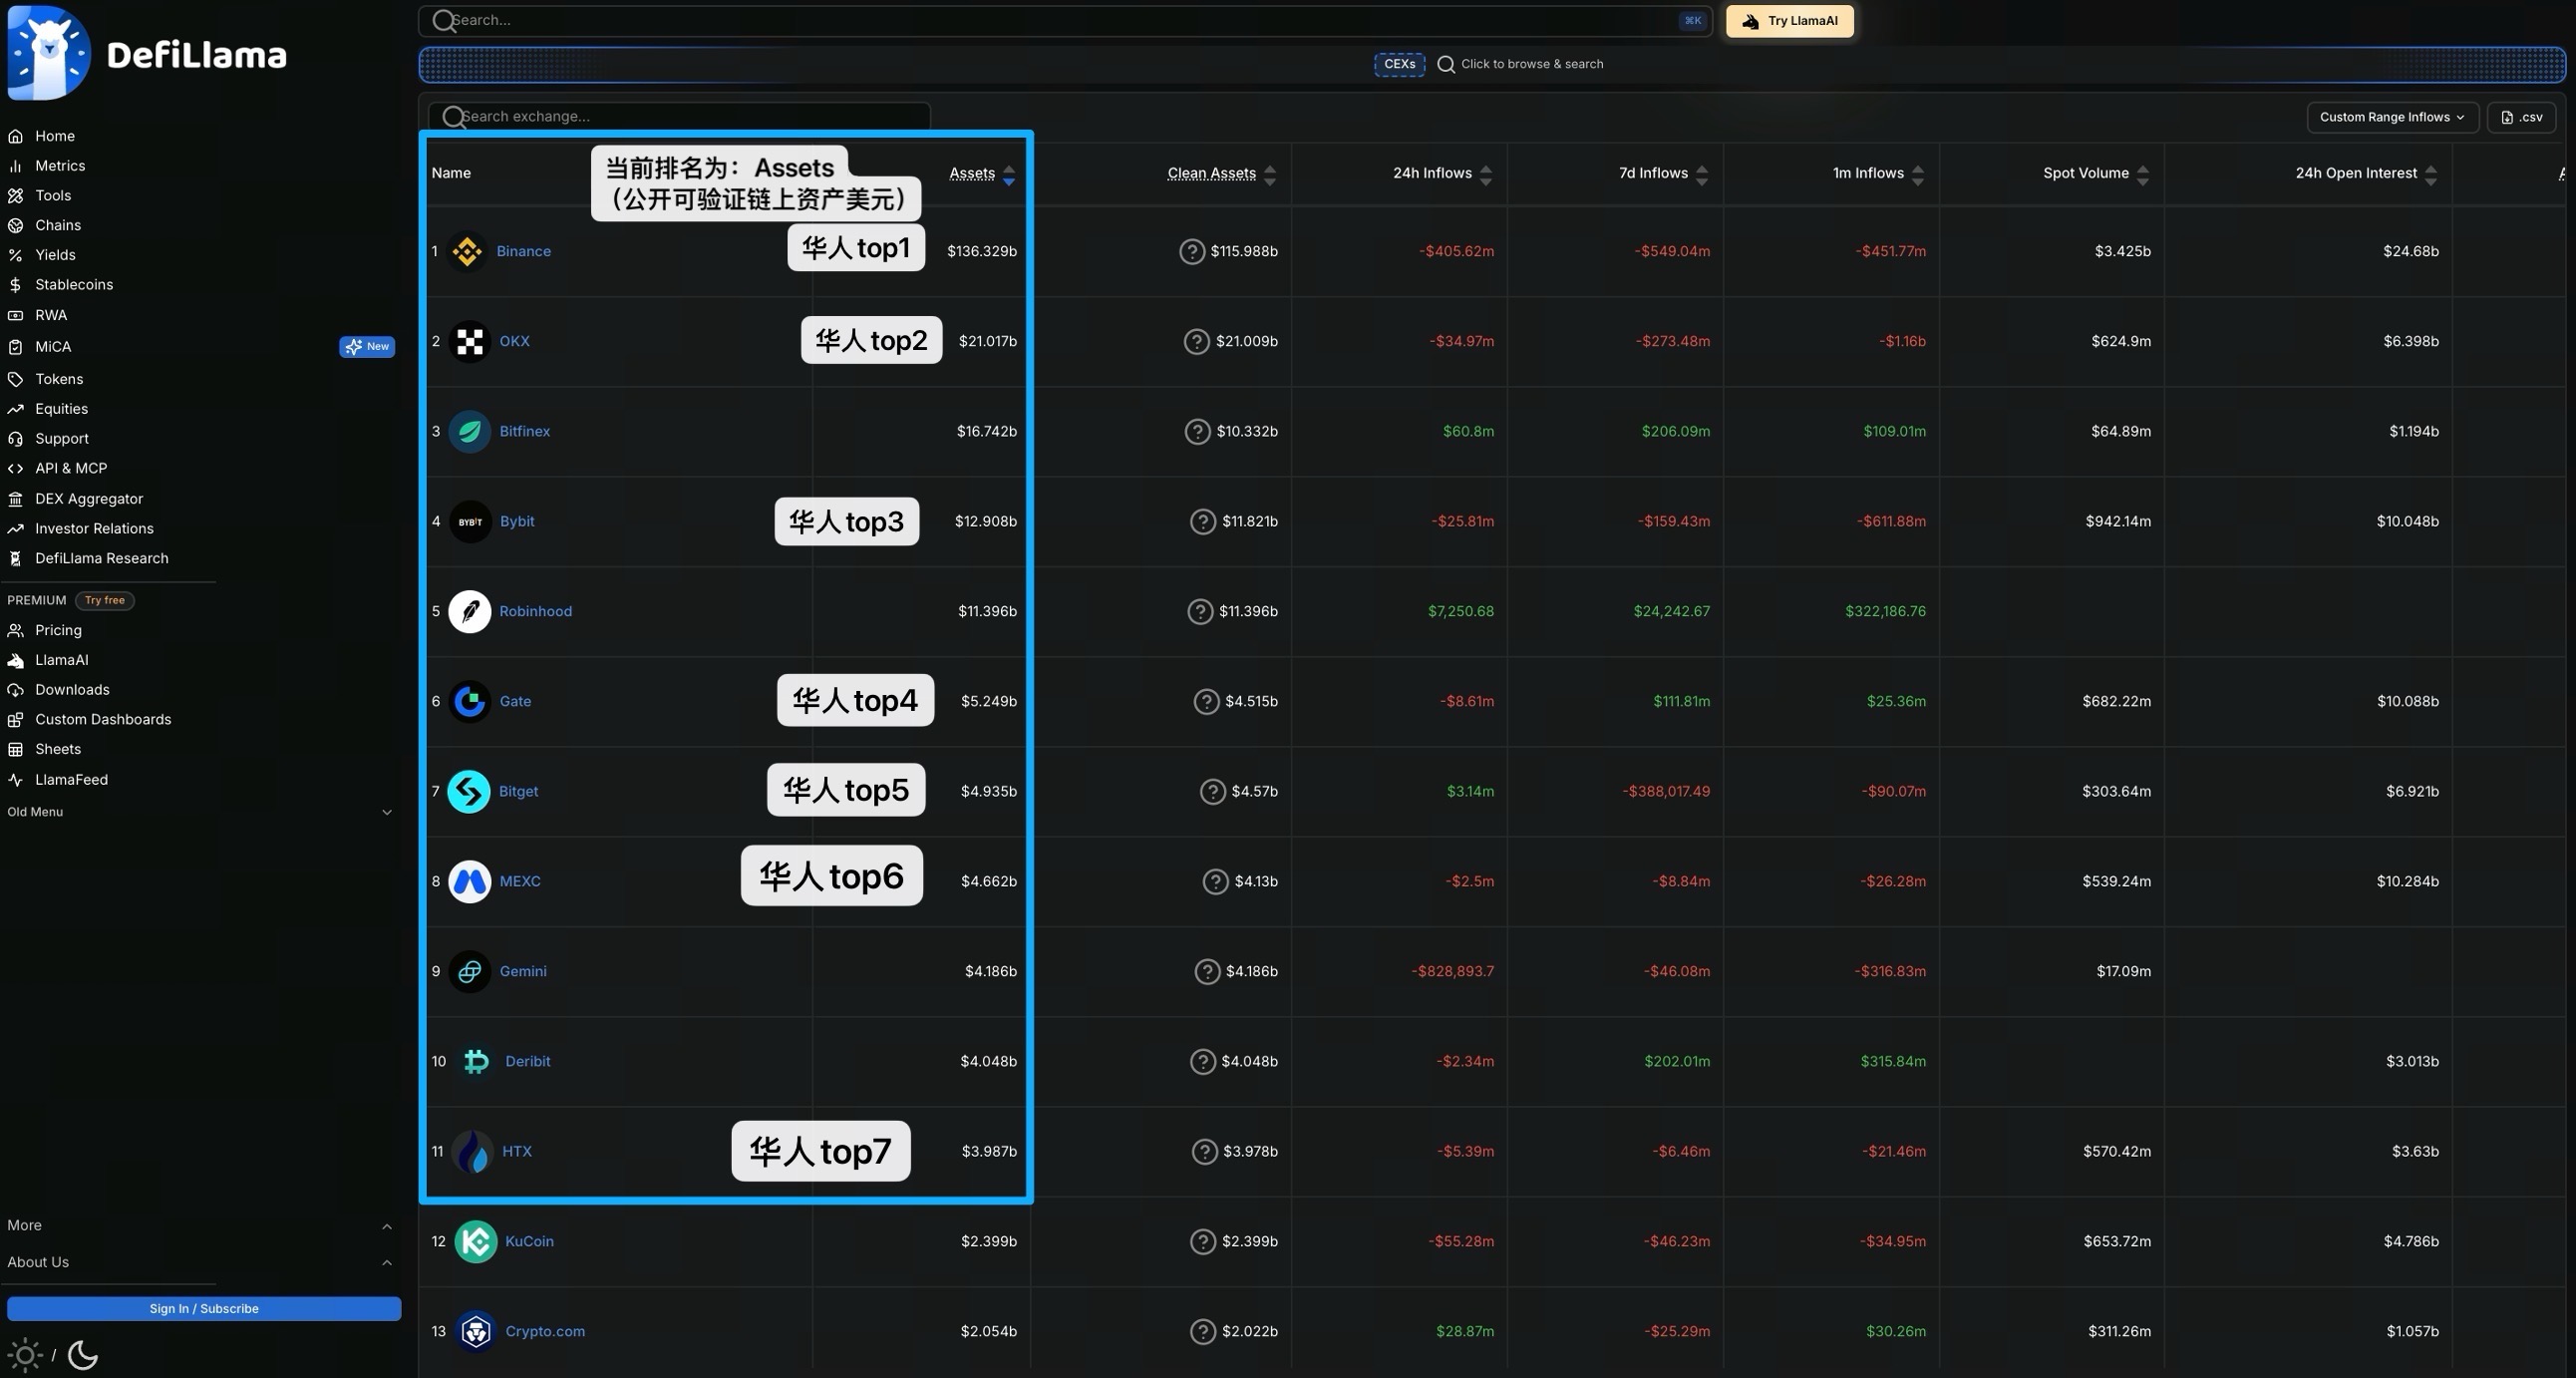The width and height of the screenshot is (2576, 1378).
Task: Switch to dark theme moon icon
Action: [x=82, y=1356]
